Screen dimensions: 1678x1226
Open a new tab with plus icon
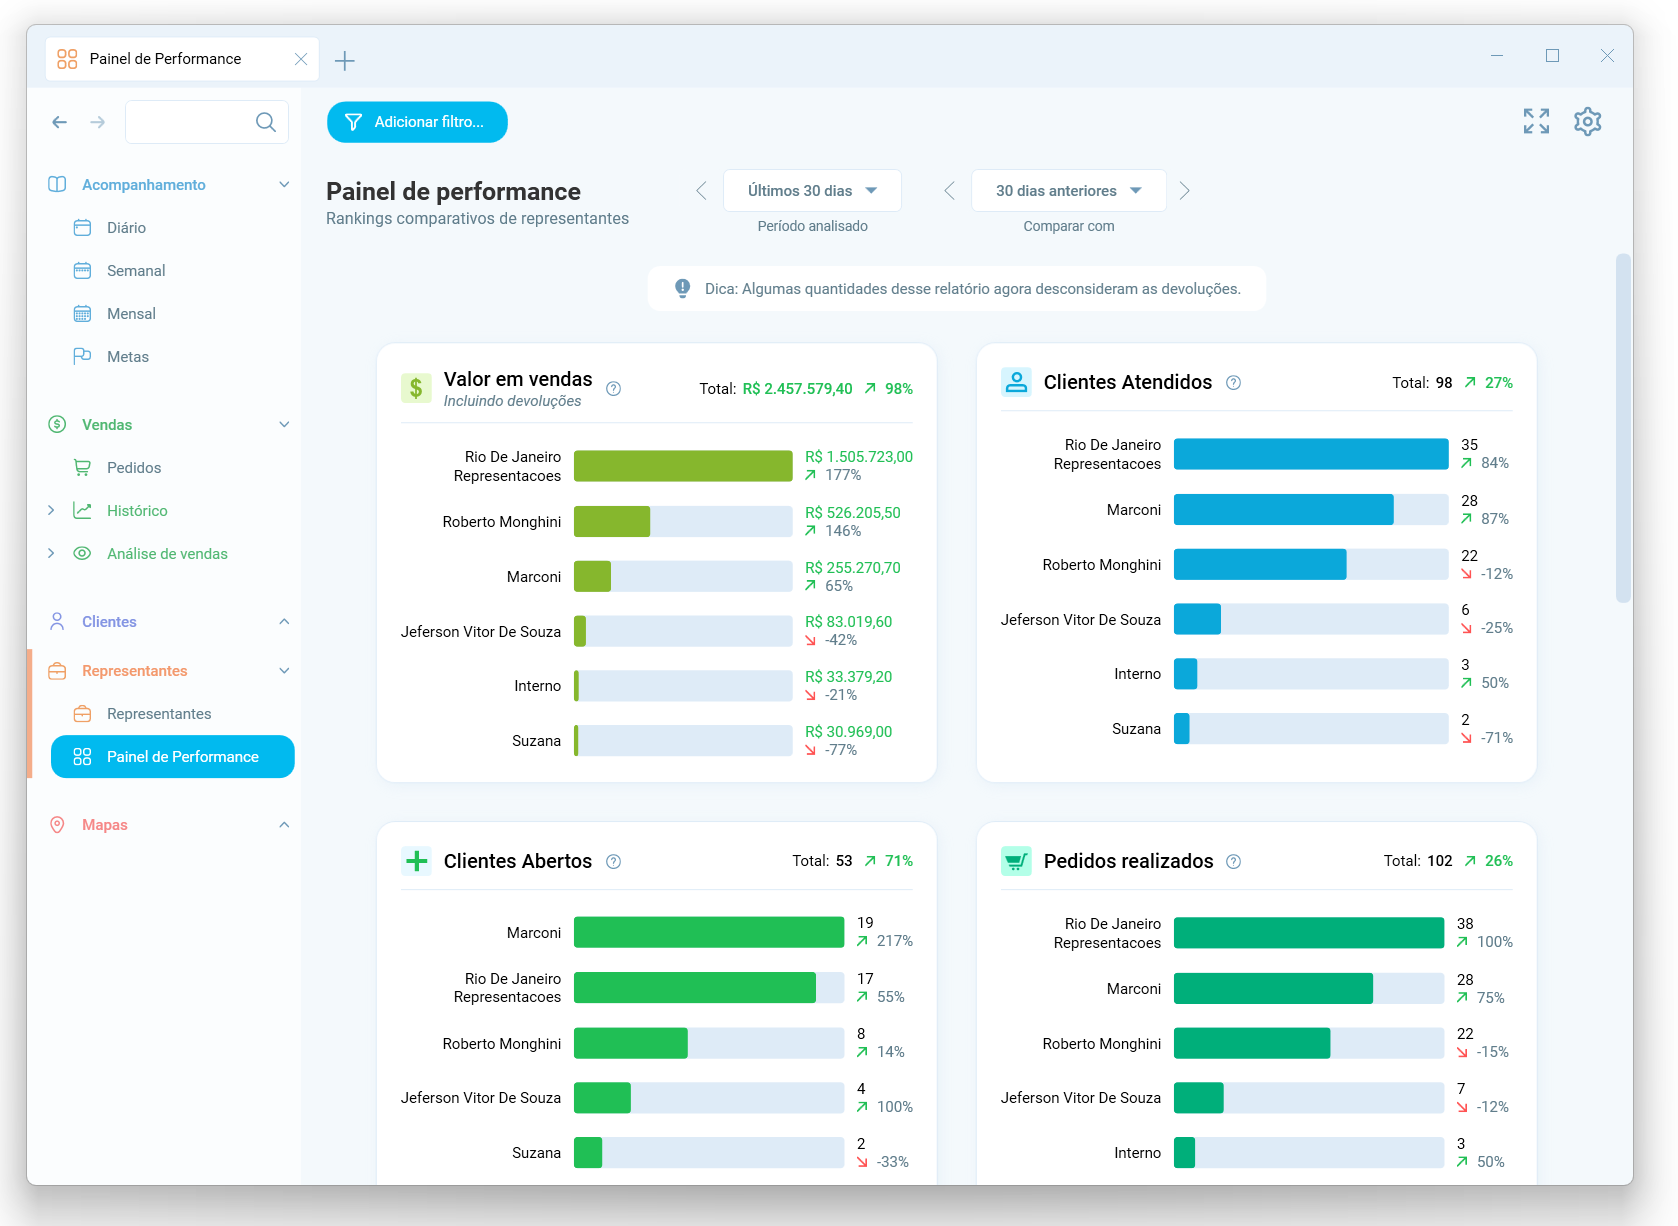coord(345,61)
